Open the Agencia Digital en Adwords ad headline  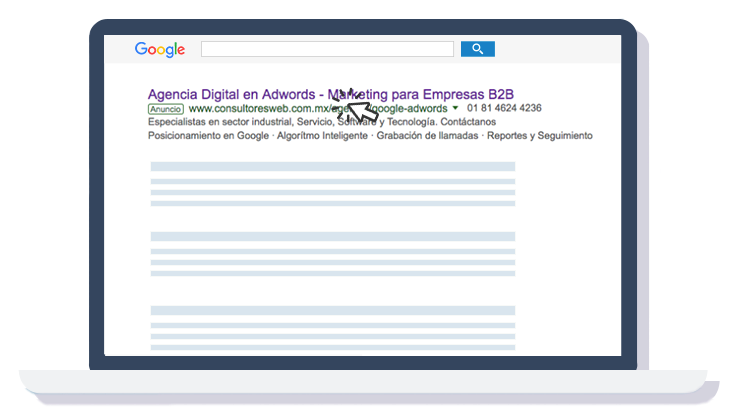tap(331, 94)
